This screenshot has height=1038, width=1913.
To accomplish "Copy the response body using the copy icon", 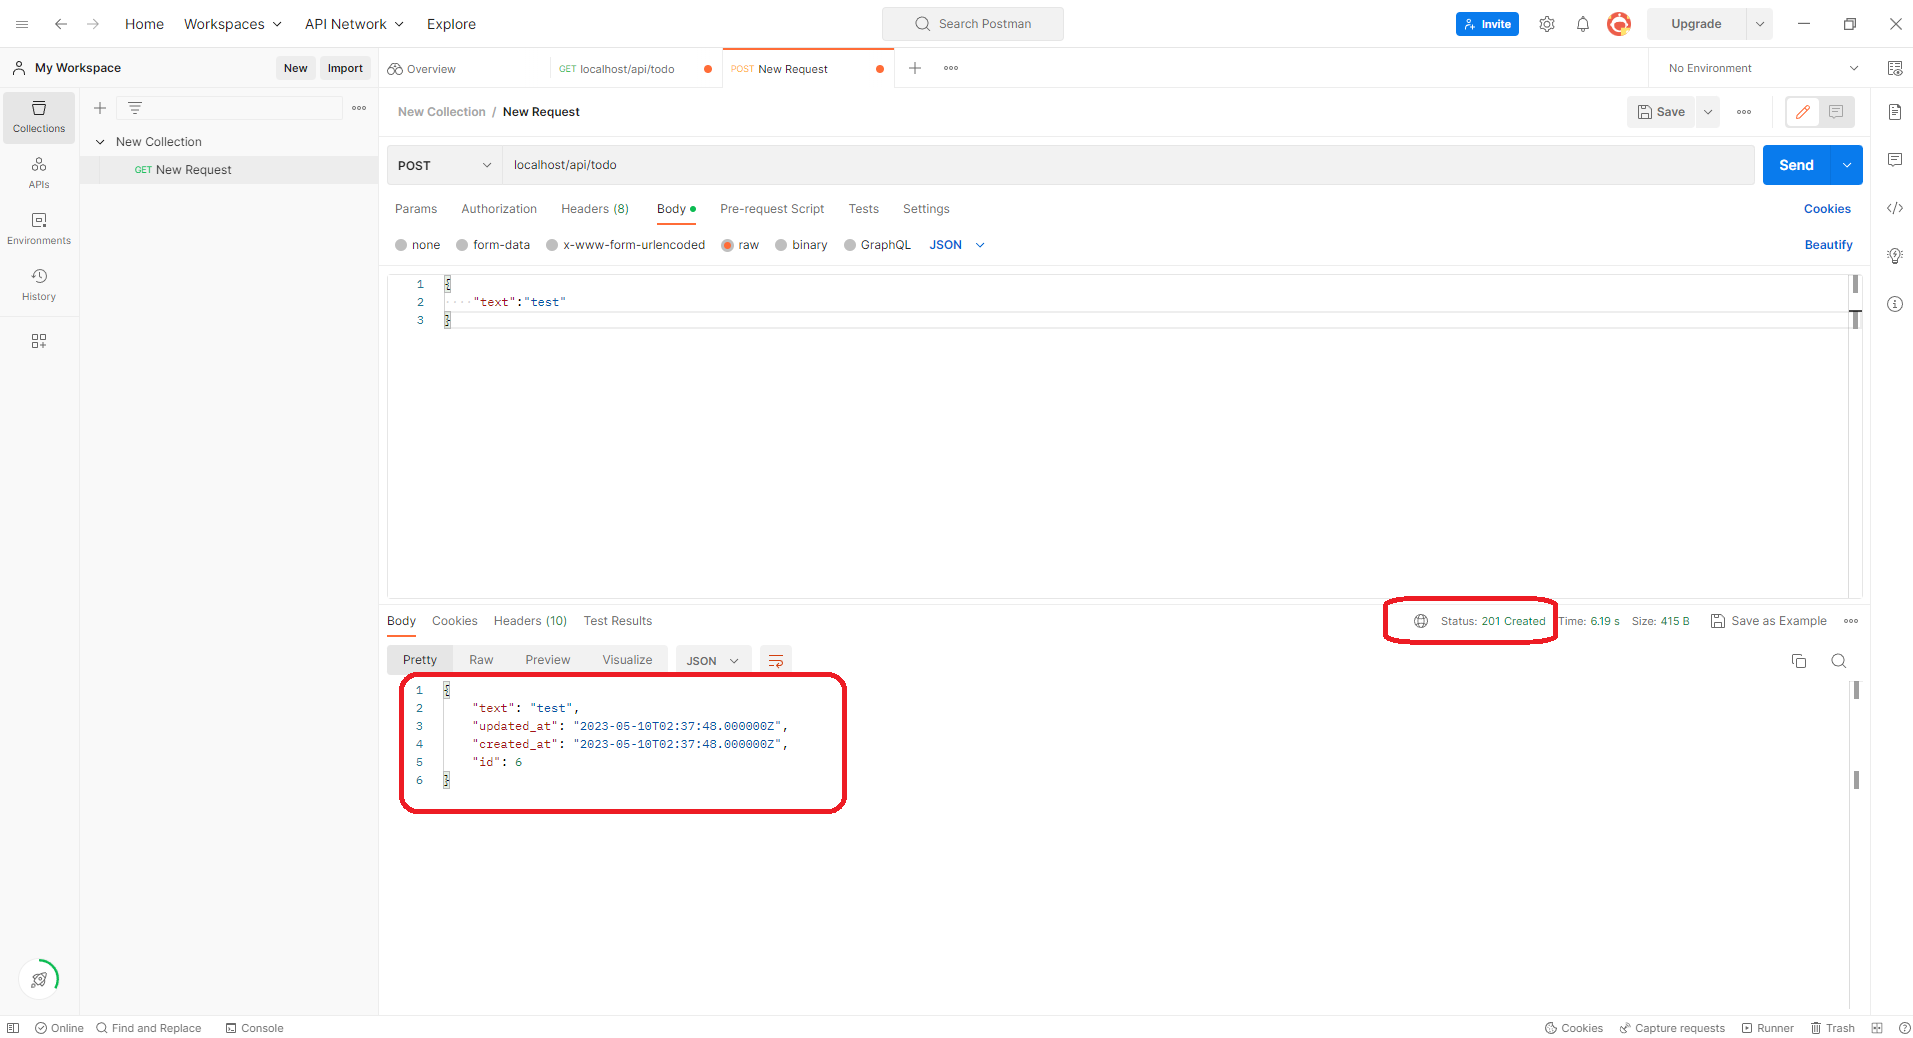I will pos(1798,660).
